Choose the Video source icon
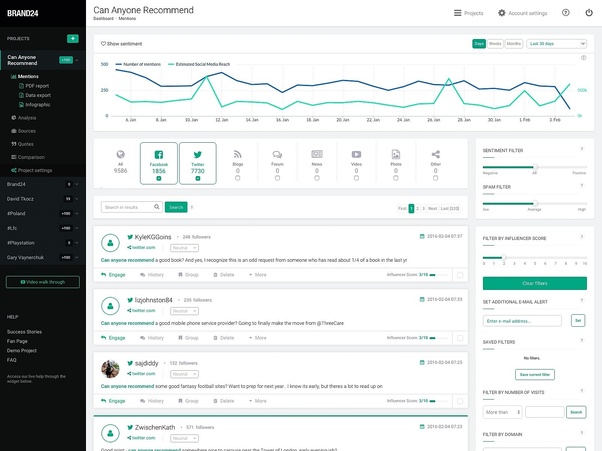602x451 pixels. [356, 153]
